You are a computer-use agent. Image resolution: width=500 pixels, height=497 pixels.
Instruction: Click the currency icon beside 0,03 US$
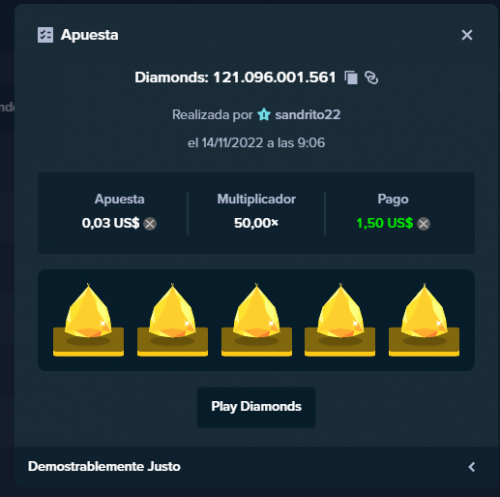[150, 224]
